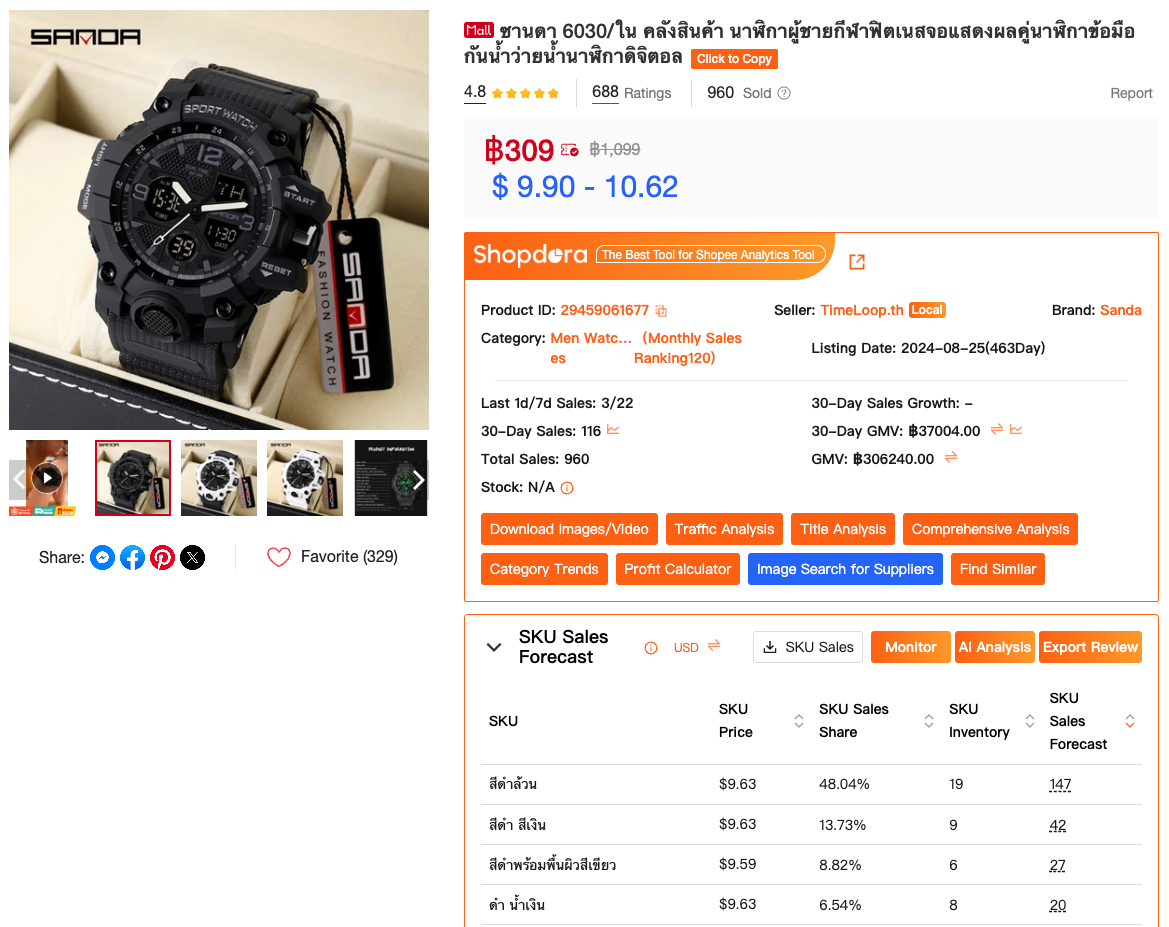Share product on X
Image resolution: width=1169 pixels, height=927 pixels.
click(x=192, y=558)
